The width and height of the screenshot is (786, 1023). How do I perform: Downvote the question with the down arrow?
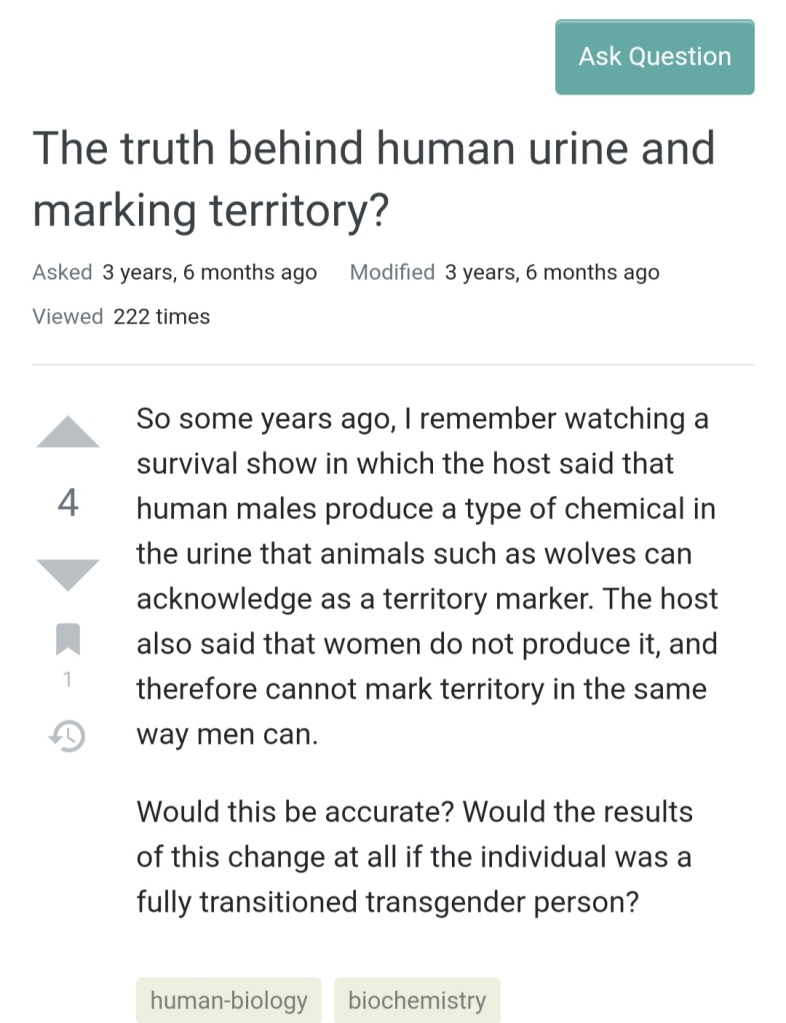point(68,575)
